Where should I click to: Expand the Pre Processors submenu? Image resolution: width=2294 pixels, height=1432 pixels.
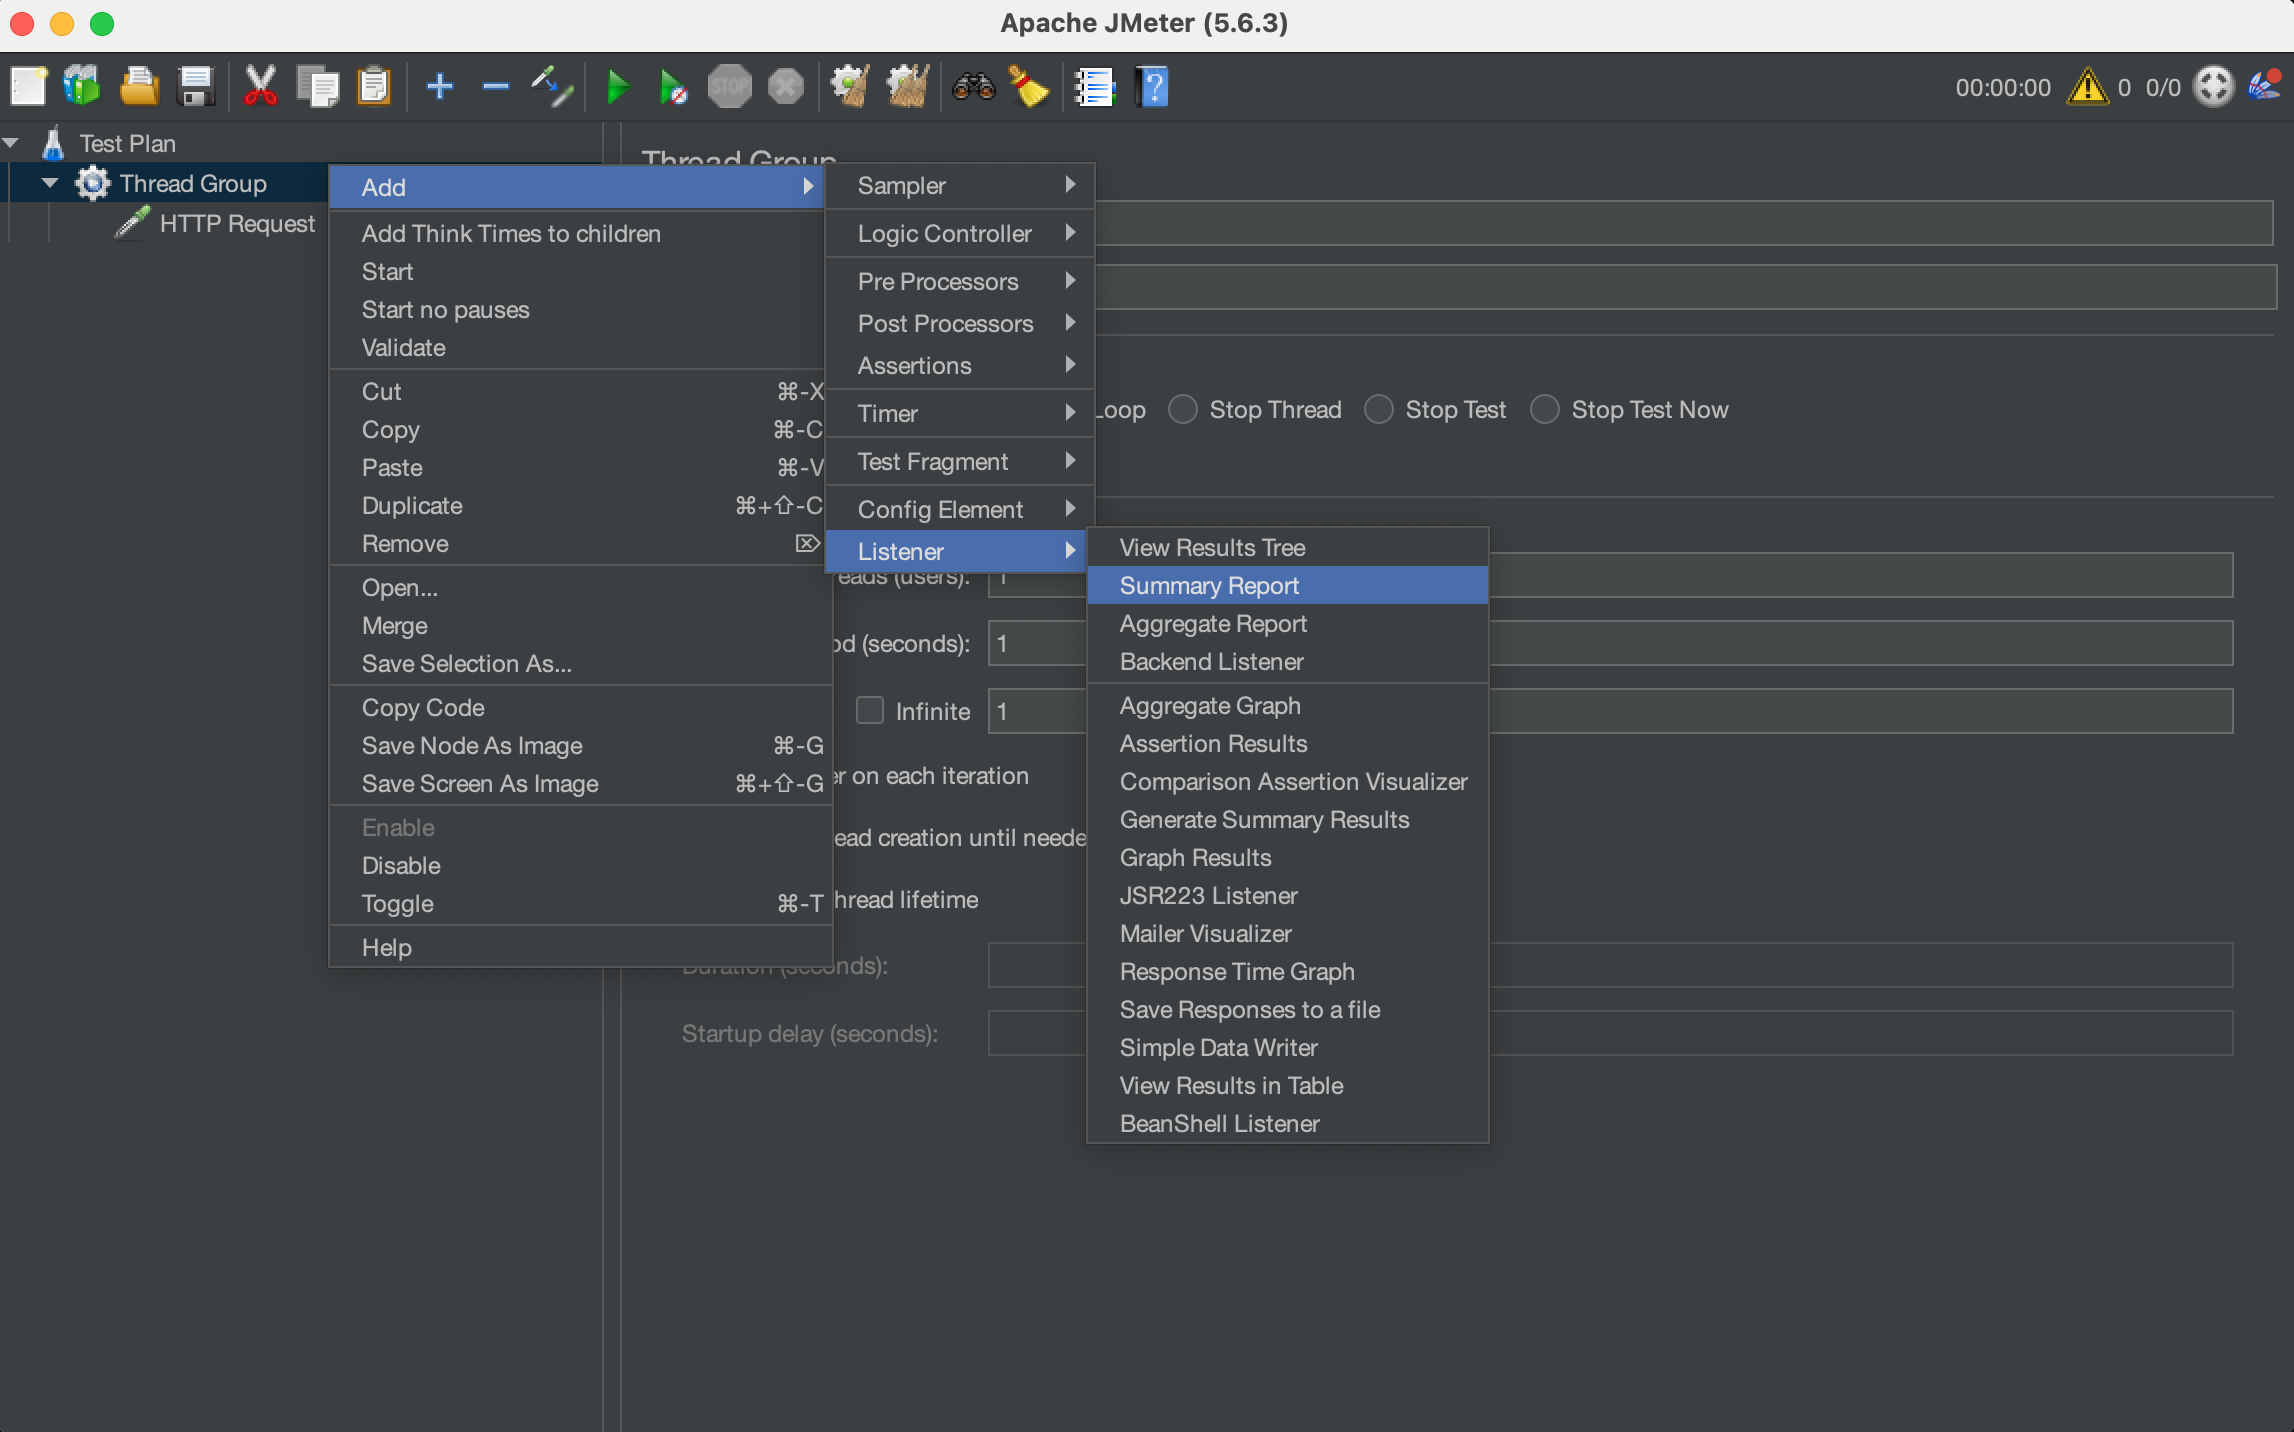tap(960, 281)
